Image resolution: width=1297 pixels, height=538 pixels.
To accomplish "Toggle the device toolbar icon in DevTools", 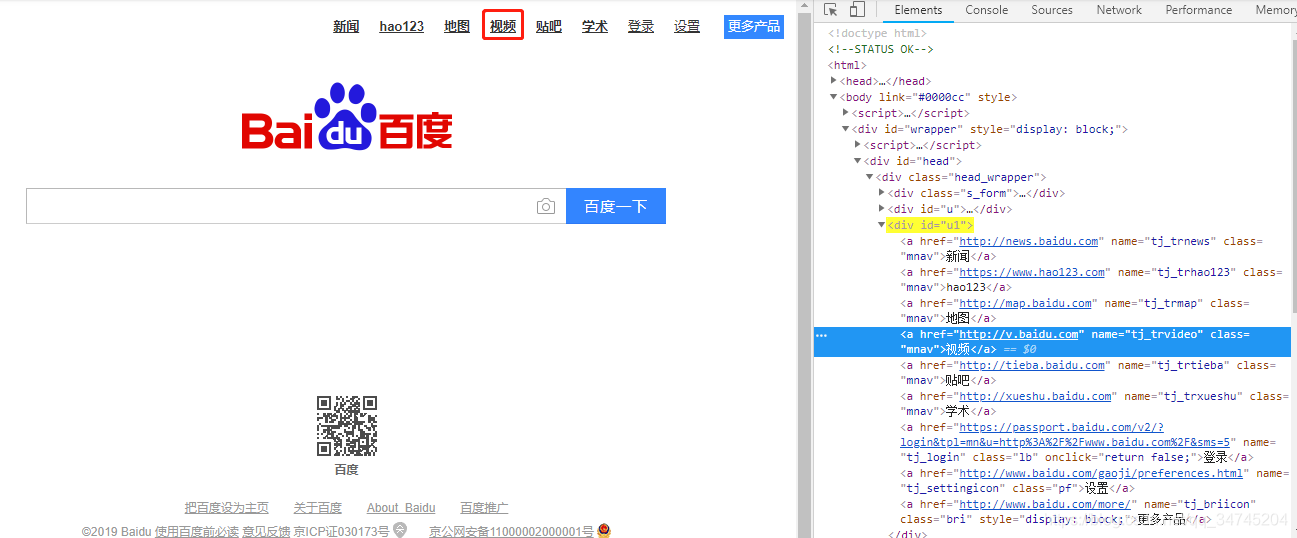I will [x=857, y=10].
